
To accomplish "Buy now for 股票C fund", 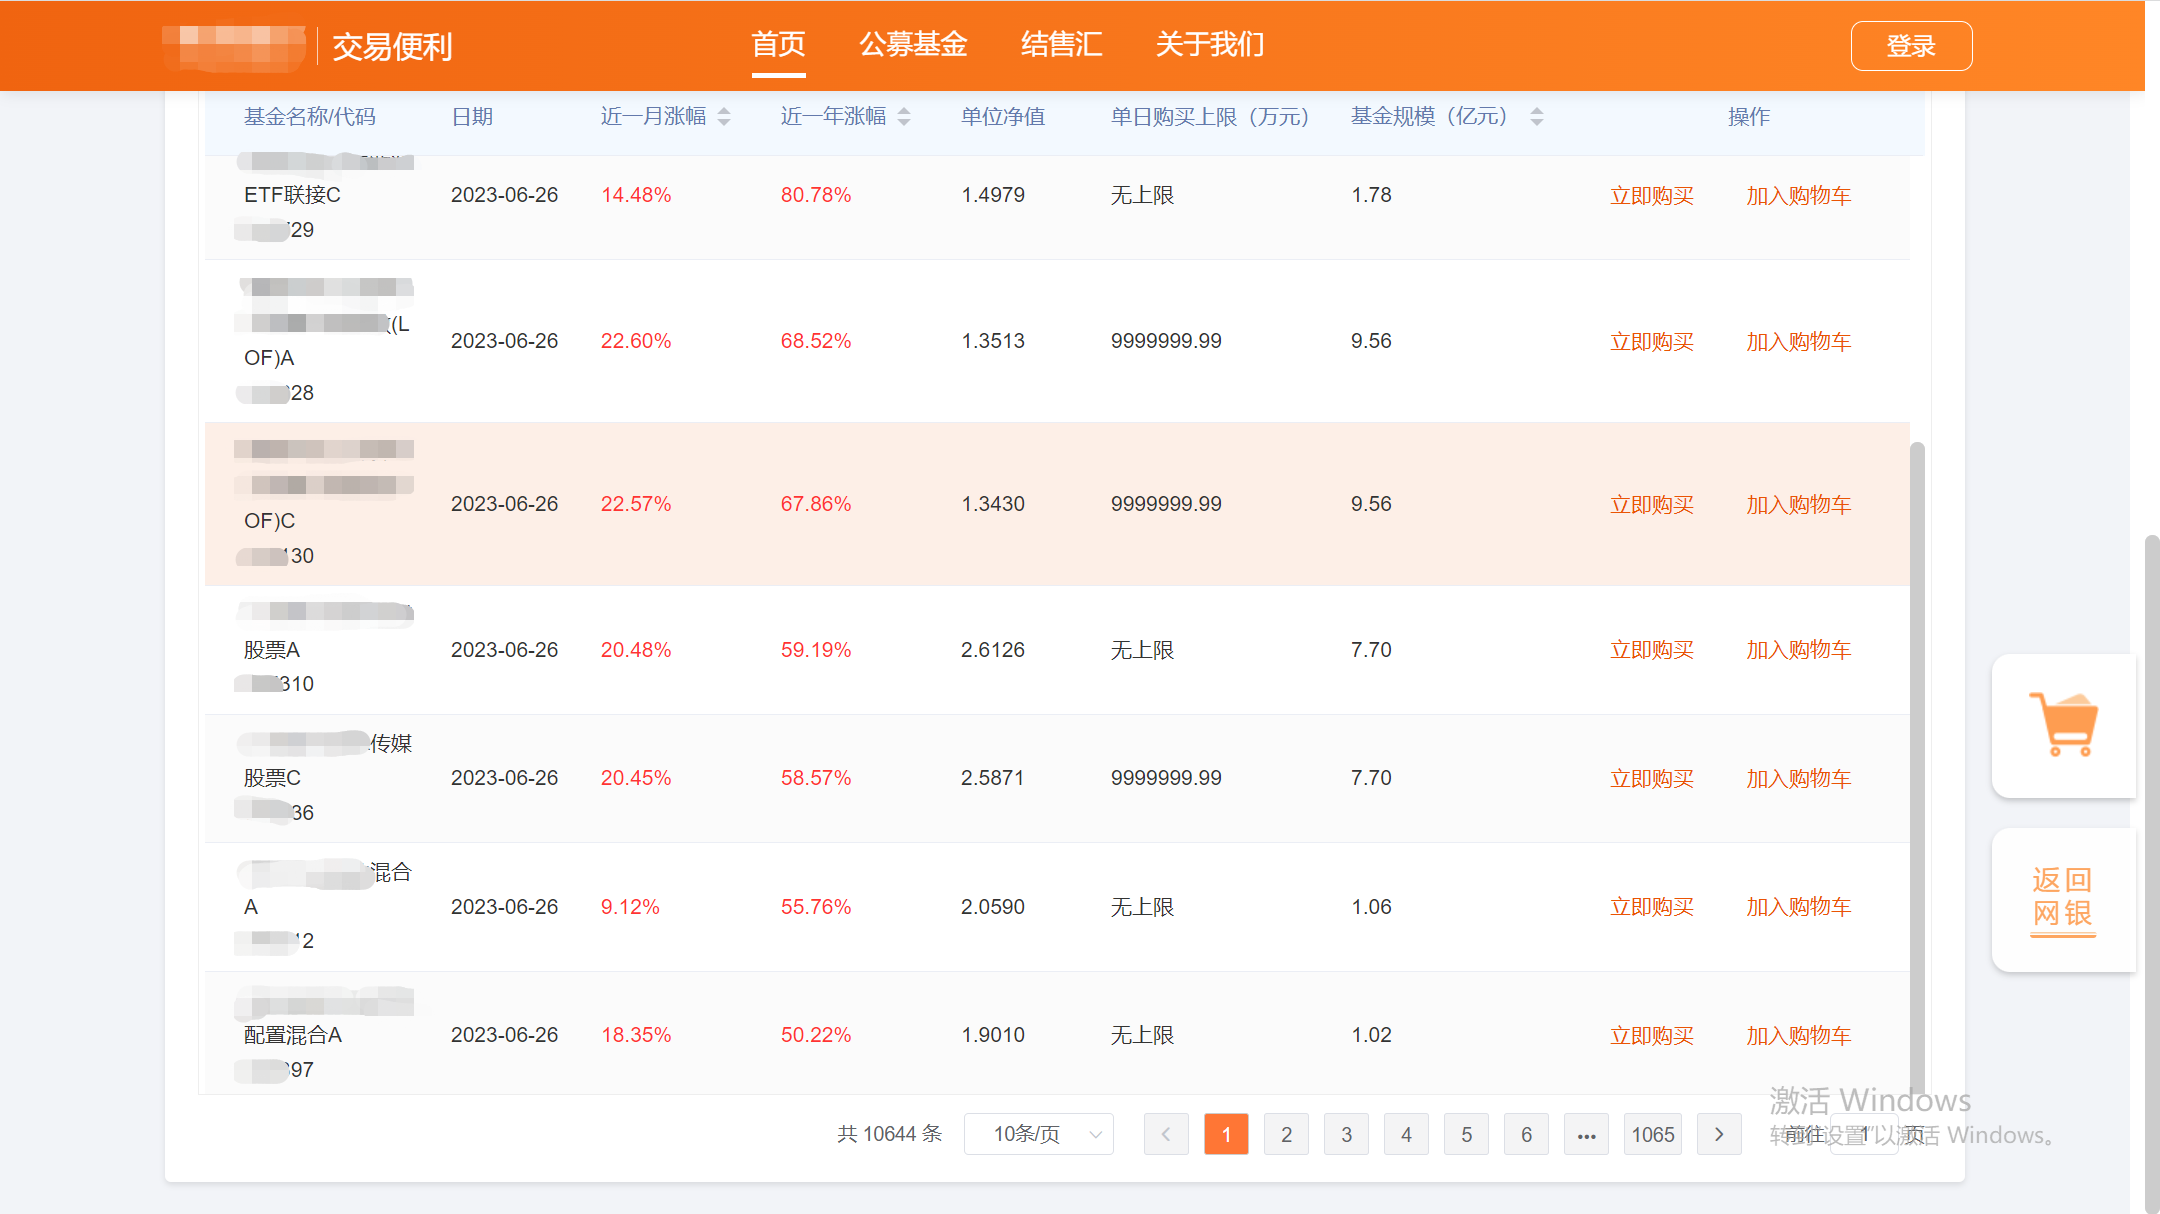I will click(1652, 779).
